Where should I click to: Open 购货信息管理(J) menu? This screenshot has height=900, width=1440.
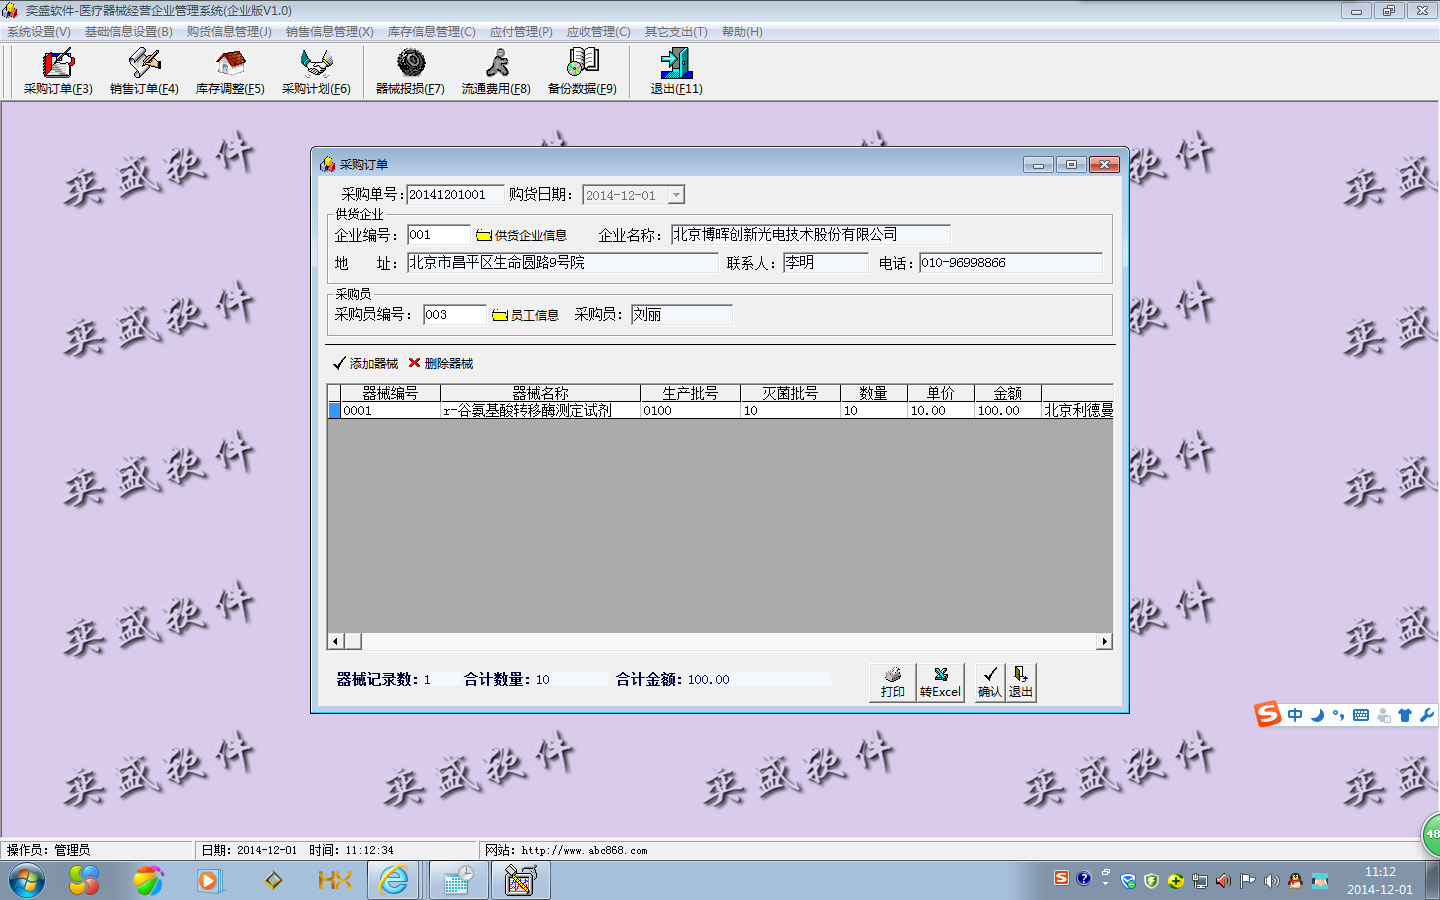tap(229, 32)
